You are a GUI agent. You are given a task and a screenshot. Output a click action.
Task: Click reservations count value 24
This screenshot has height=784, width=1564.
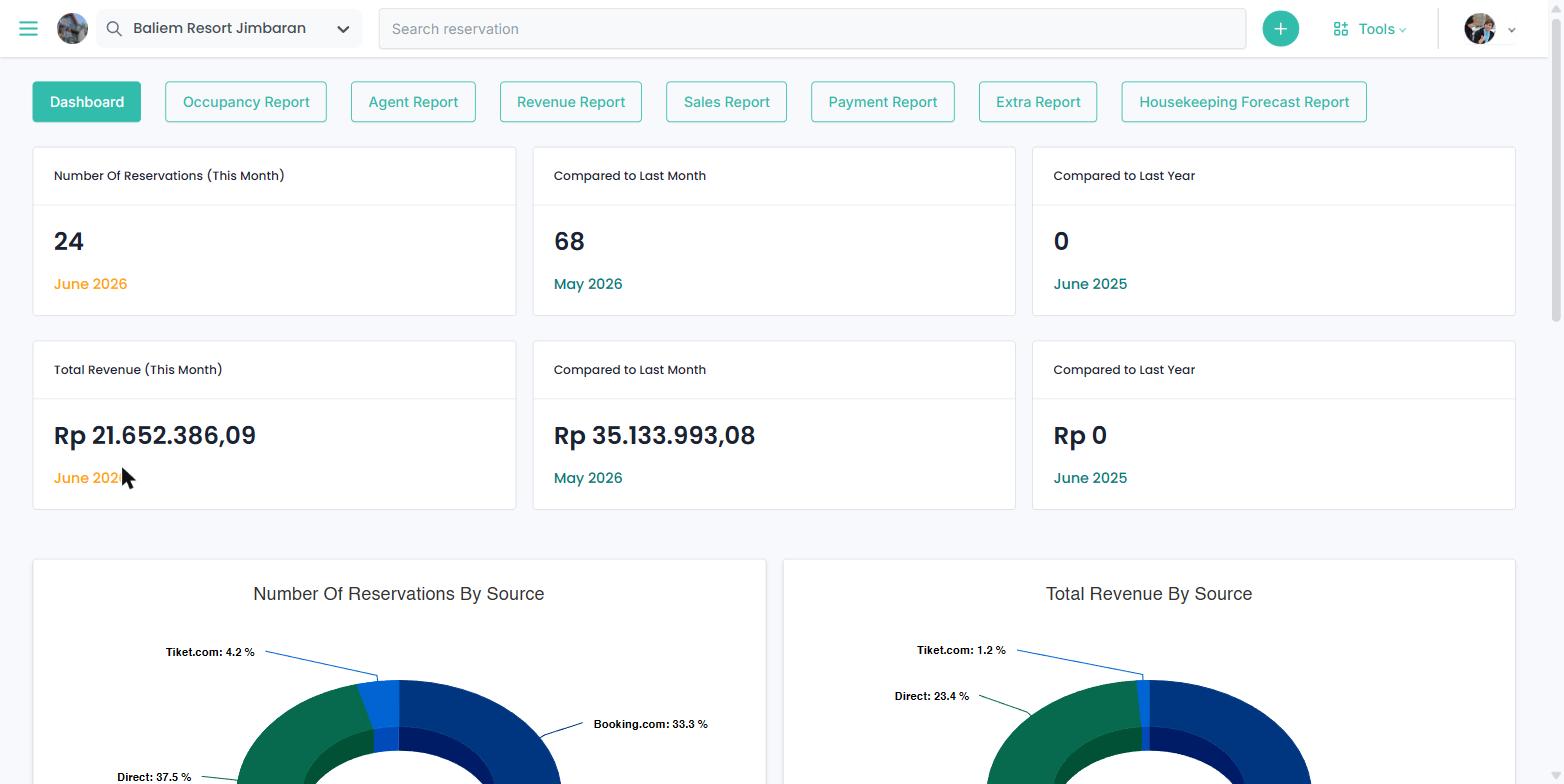pos(69,242)
